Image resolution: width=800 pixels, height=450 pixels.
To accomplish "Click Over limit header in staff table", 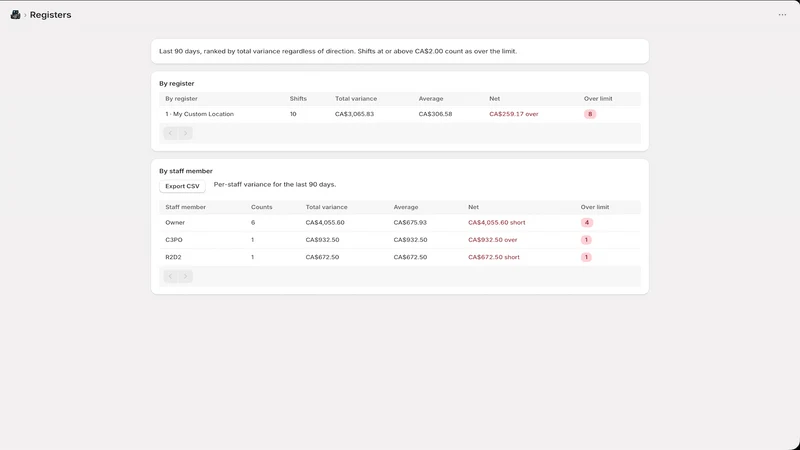I will [595, 207].
